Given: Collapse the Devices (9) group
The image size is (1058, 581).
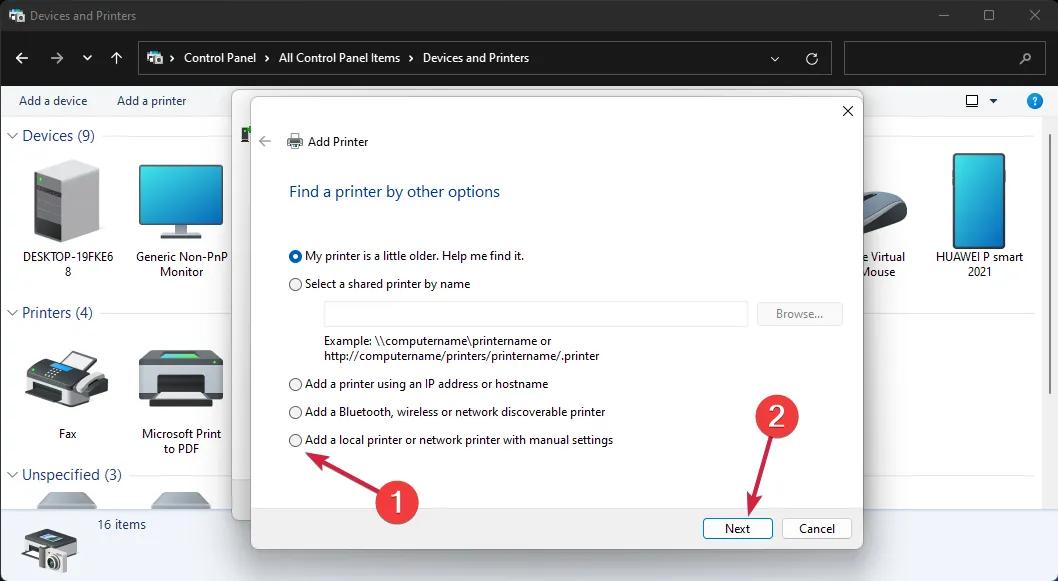Looking at the screenshot, I should (13, 136).
